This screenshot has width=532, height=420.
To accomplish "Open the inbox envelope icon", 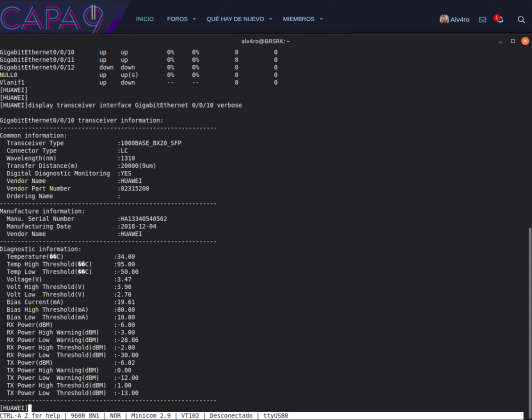I will point(482,20).
